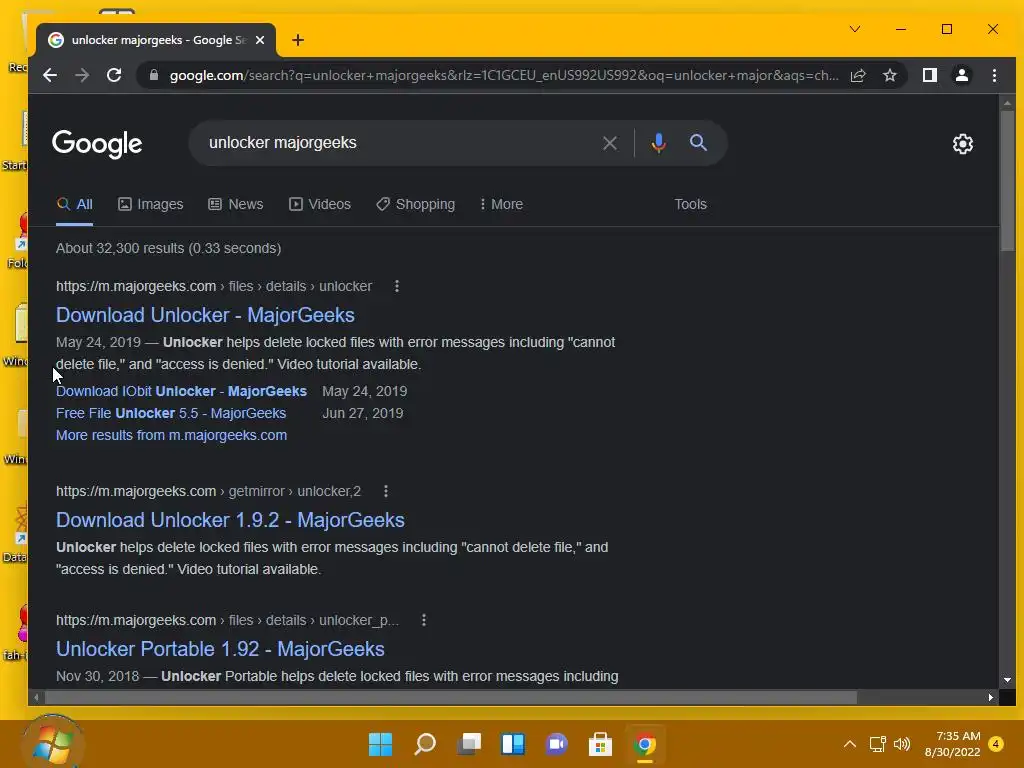
Task: Open the tab search chevron
Action: pyautogui.click(x=855, y=29)
